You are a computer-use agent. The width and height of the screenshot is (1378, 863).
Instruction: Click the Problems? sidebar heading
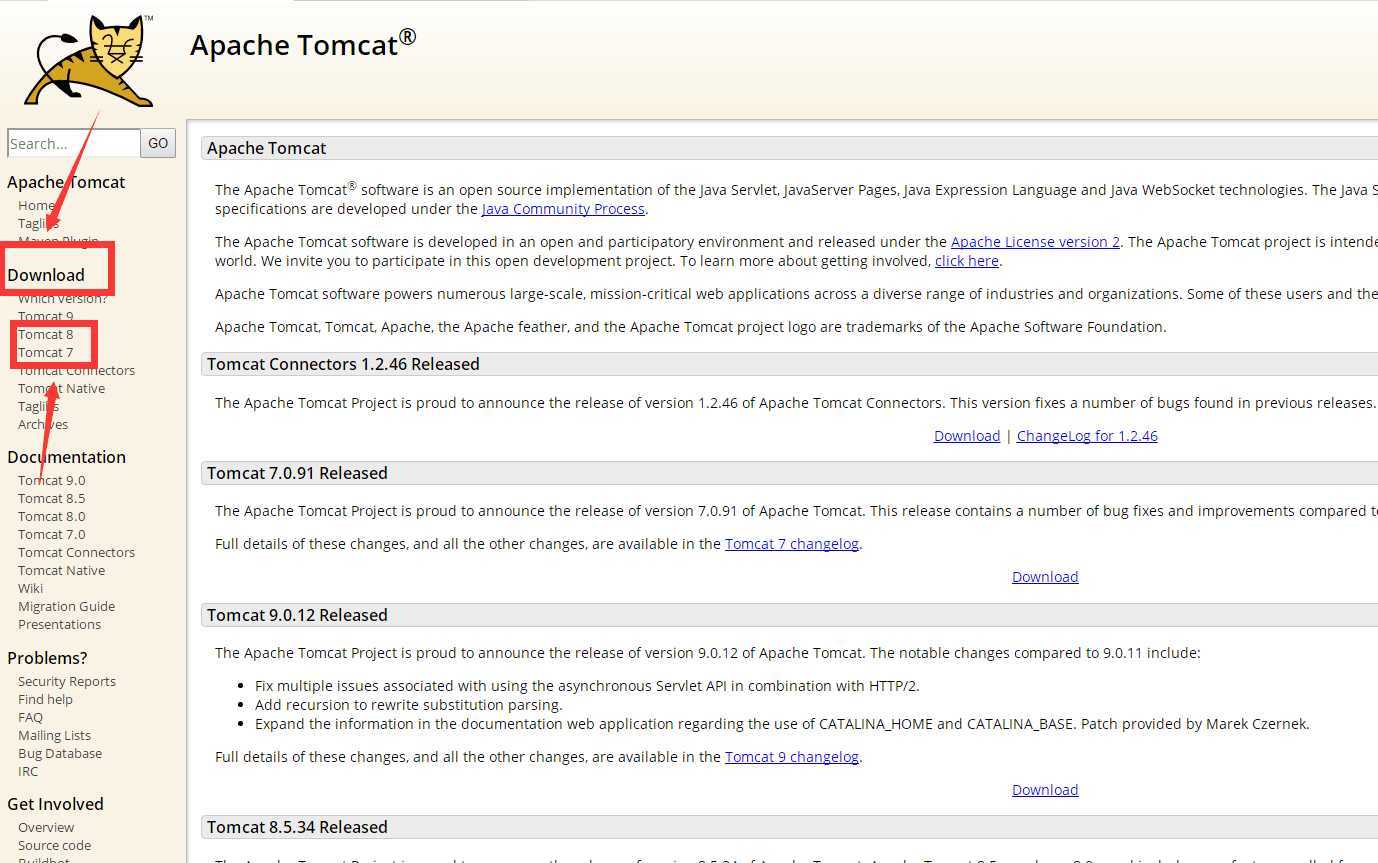tap(47, 658)
